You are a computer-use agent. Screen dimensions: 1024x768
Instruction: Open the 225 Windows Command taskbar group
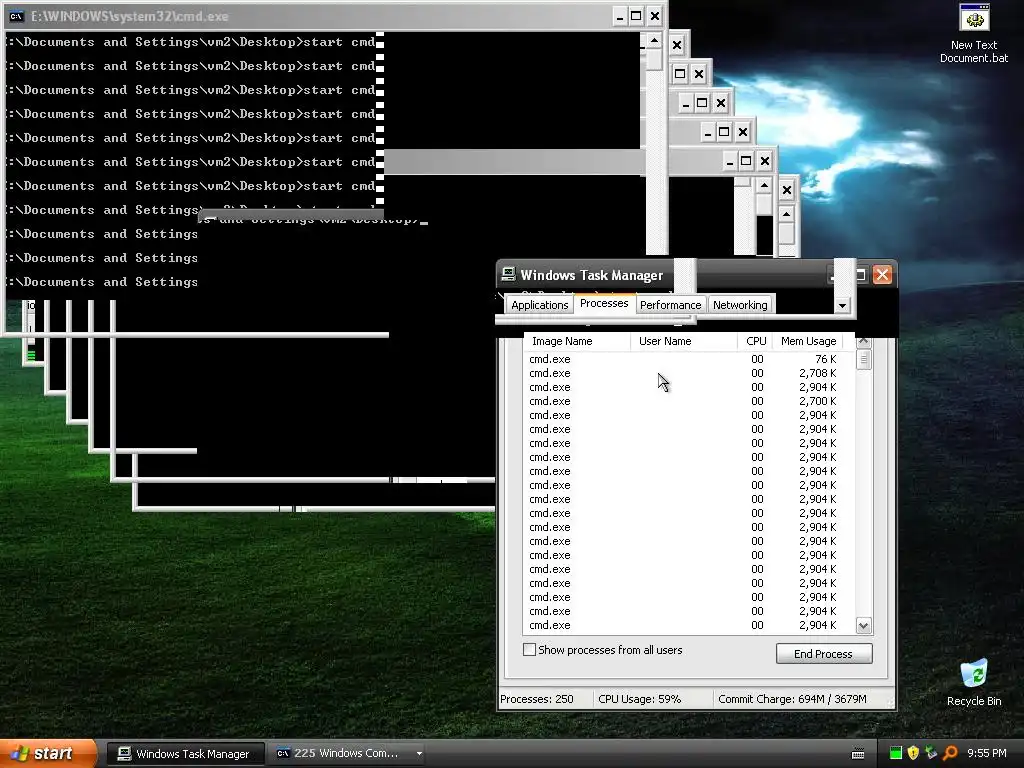[x=349, y=754]
